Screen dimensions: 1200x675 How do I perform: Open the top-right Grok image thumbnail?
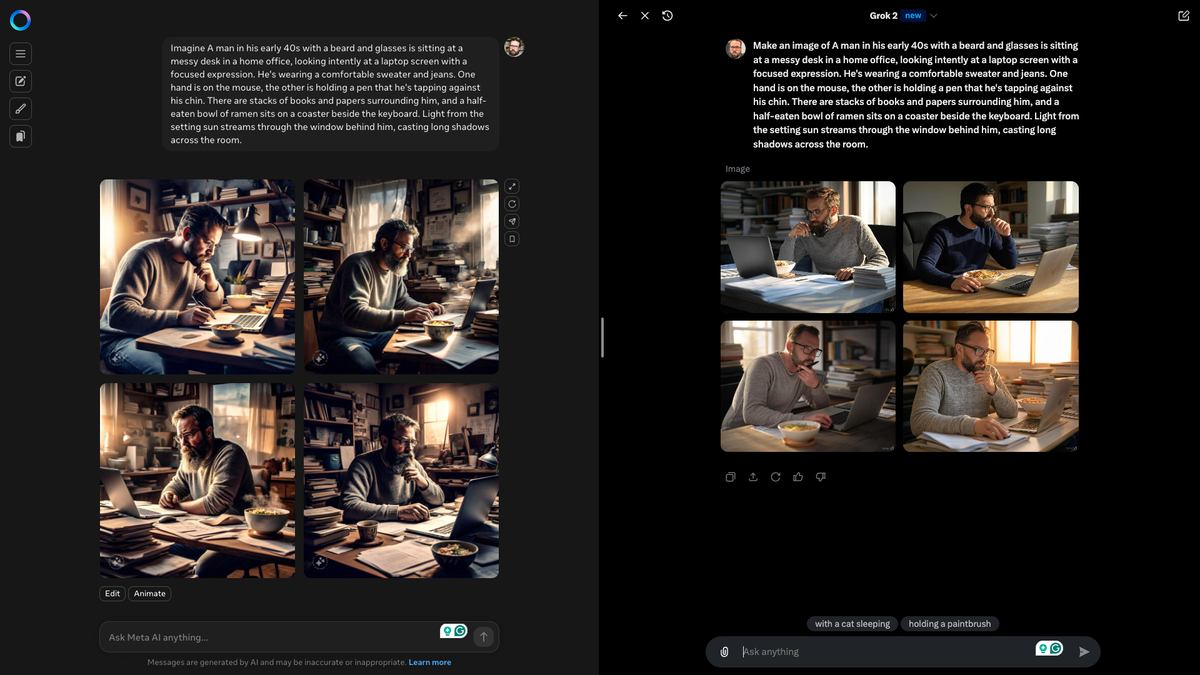(990, 247)
